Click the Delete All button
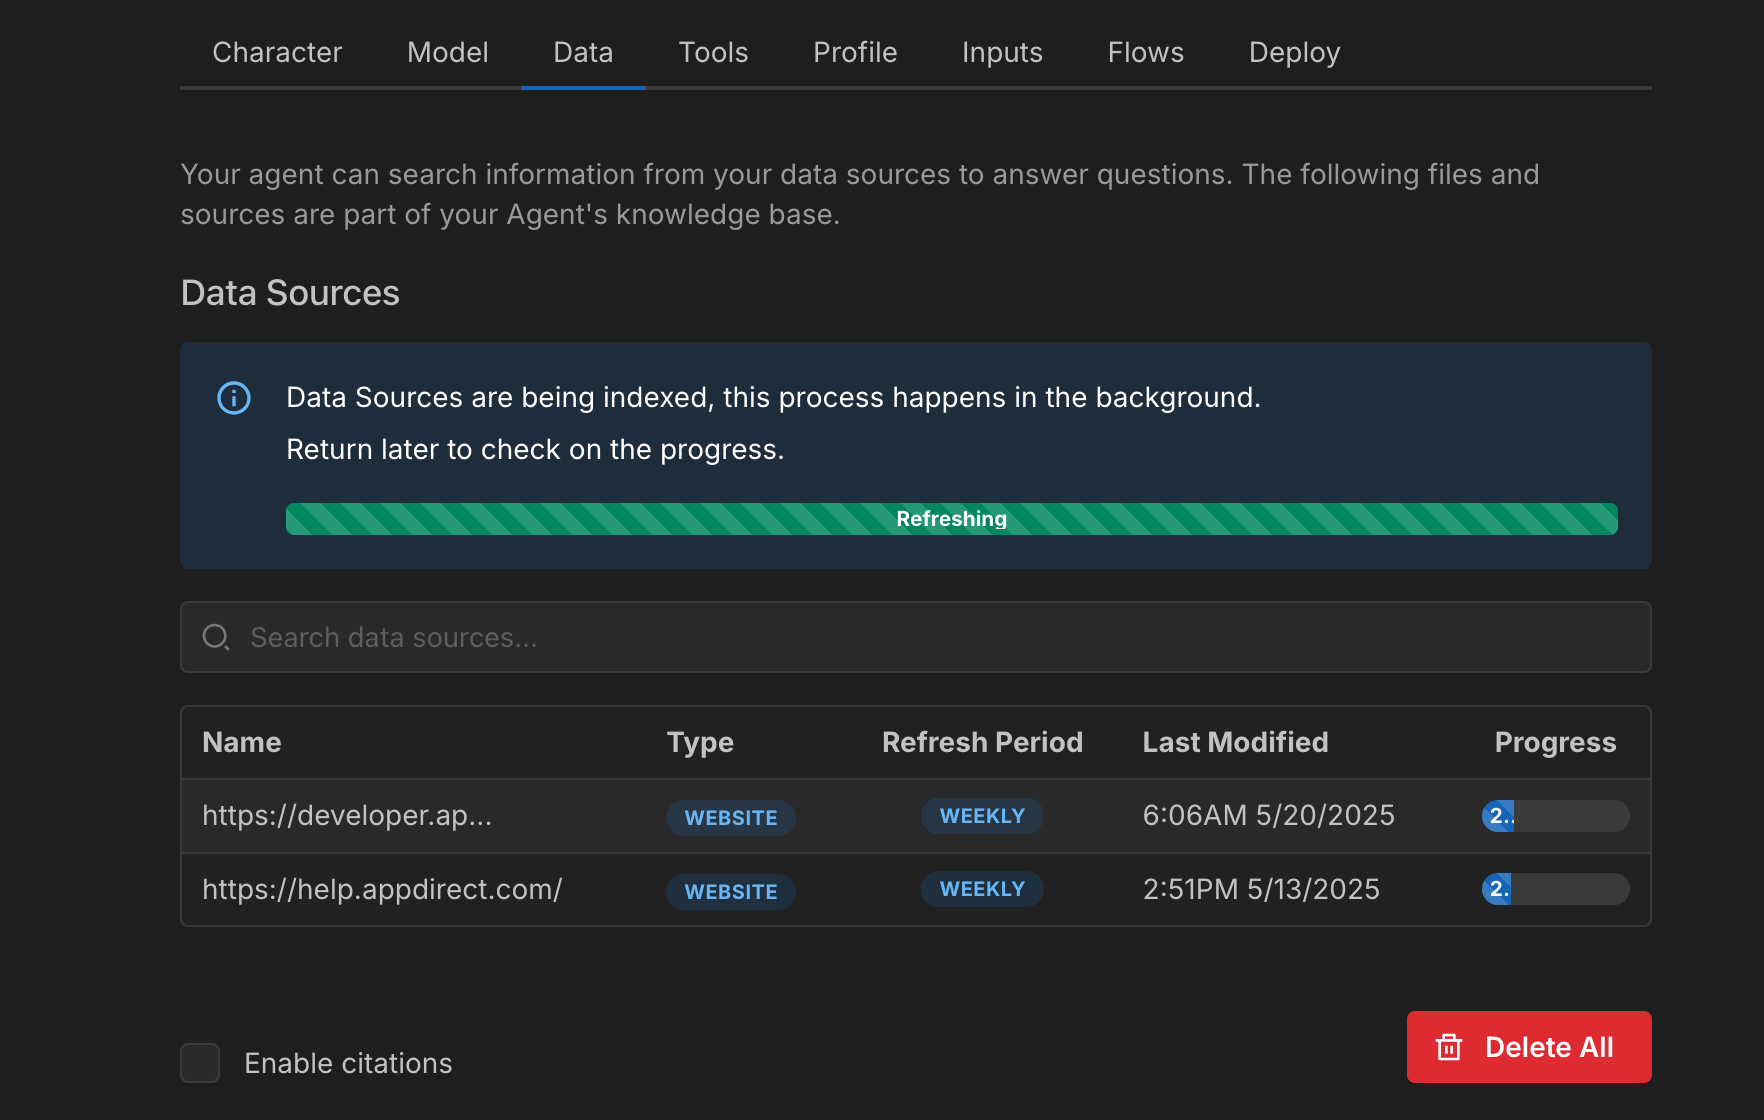This screenshot has height=1120, width=1764. click(x=1529, y=1047)
